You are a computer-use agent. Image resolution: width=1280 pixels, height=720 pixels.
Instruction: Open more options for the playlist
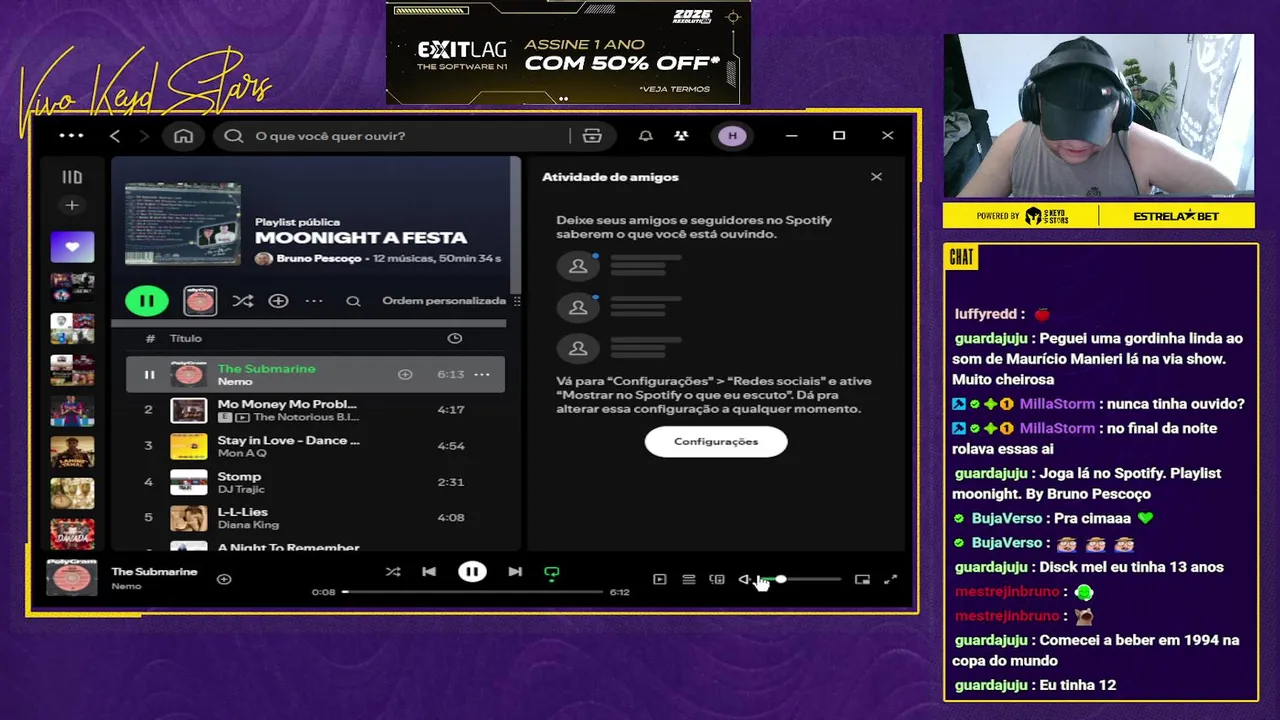point(314,300)
